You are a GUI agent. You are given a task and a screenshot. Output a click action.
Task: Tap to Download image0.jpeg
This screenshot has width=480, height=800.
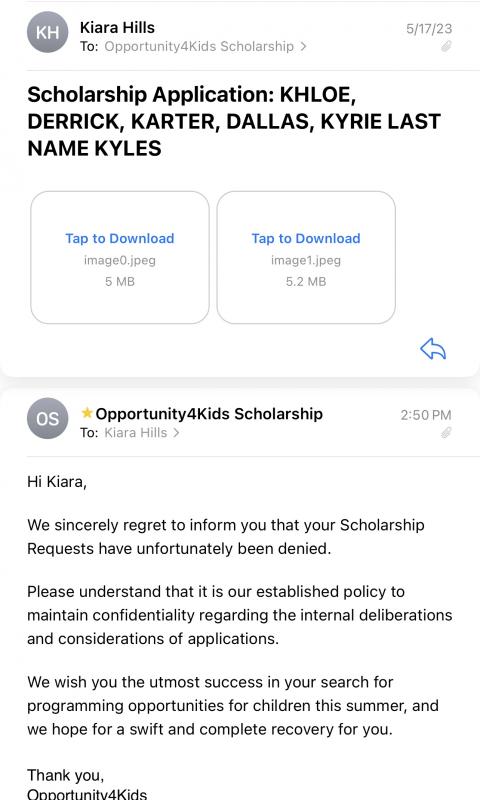(x=120, y=238)
